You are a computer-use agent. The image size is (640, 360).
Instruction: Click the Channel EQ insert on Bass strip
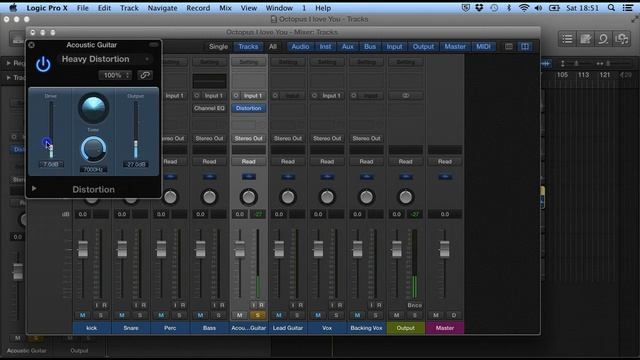tap(209, 108)
